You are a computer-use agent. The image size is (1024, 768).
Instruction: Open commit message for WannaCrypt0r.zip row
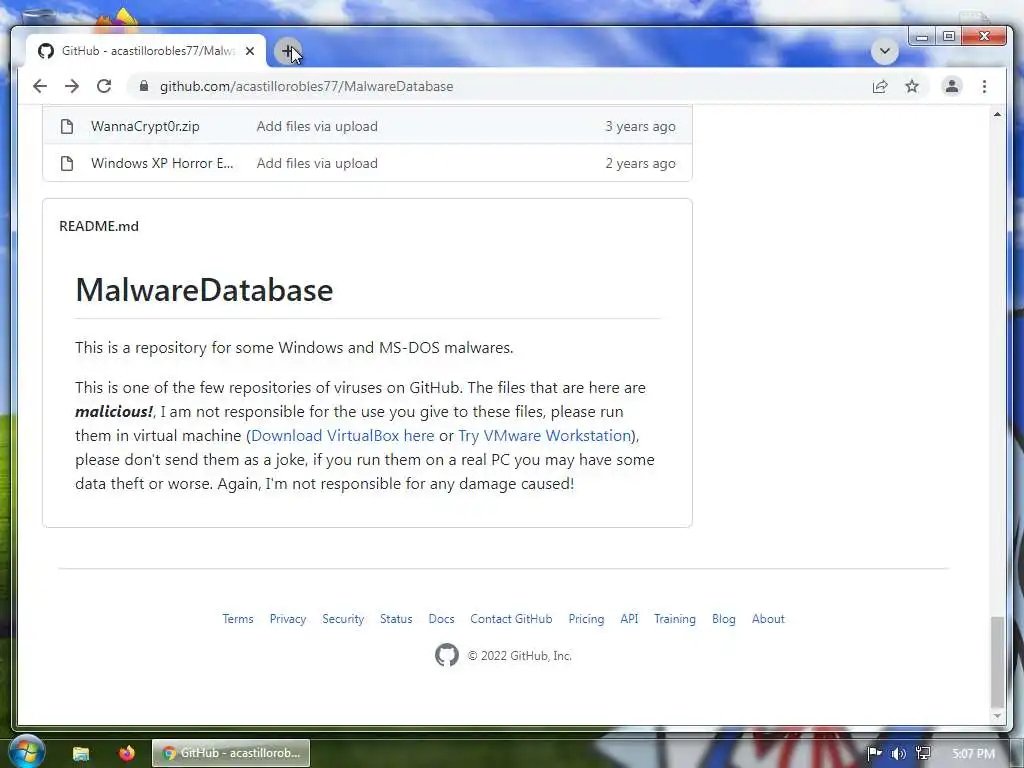coord(317,126)
